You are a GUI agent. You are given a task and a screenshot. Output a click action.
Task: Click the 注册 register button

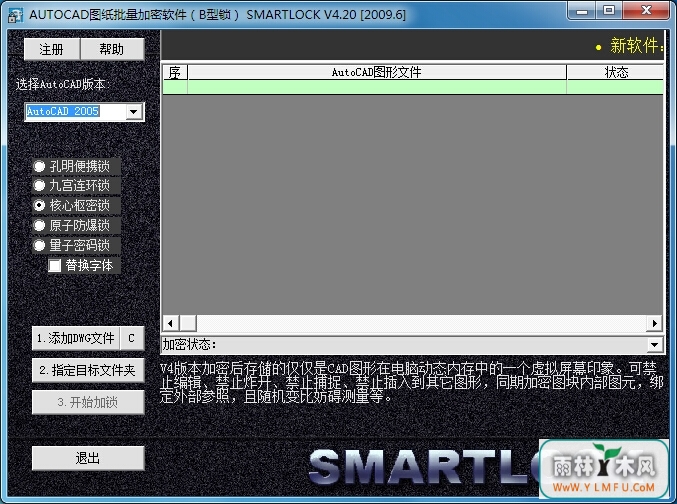click(52, 49)
